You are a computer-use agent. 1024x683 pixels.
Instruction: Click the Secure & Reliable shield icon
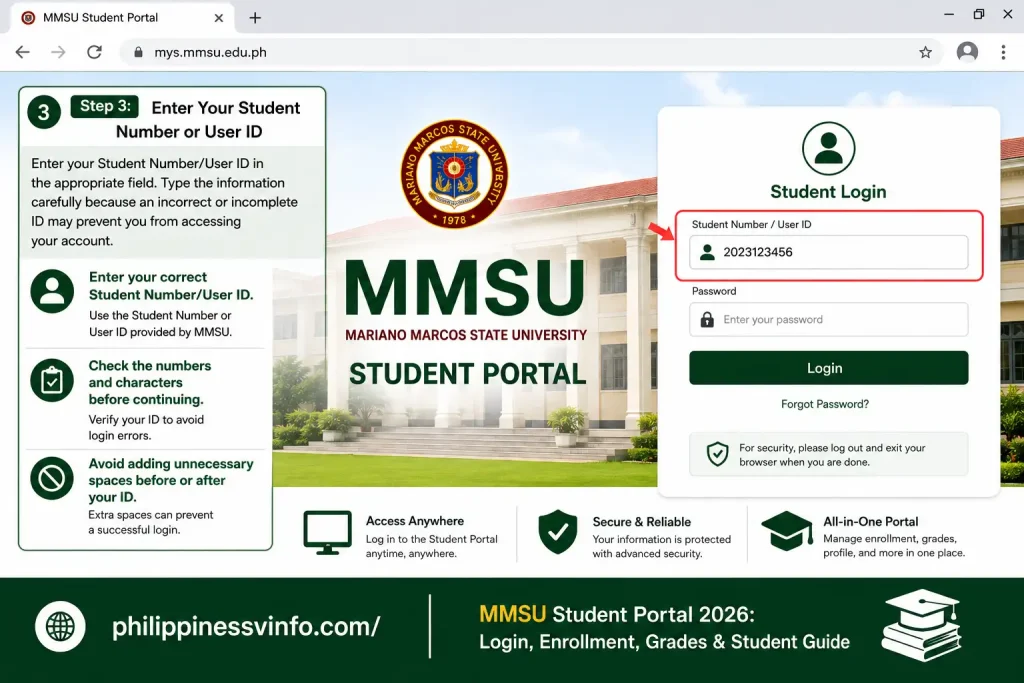[558, 532]
